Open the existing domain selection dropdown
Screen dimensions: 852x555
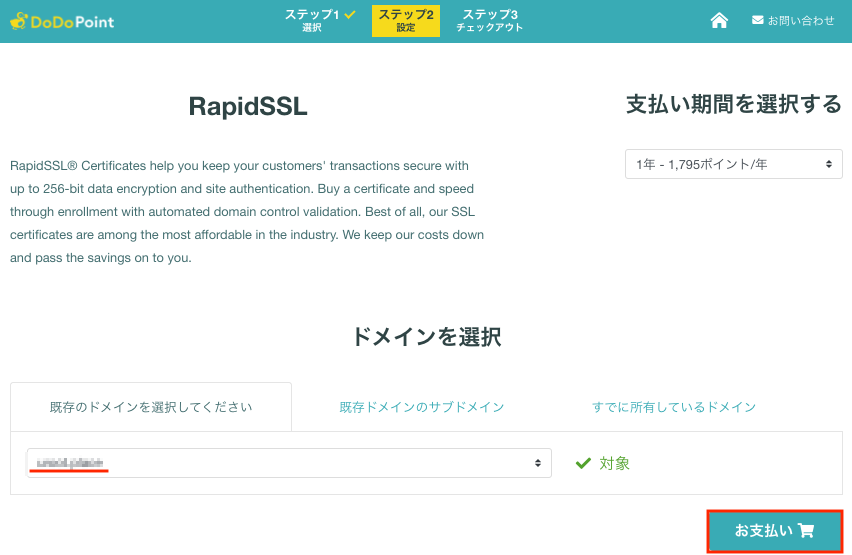click(x=289, y=463)
